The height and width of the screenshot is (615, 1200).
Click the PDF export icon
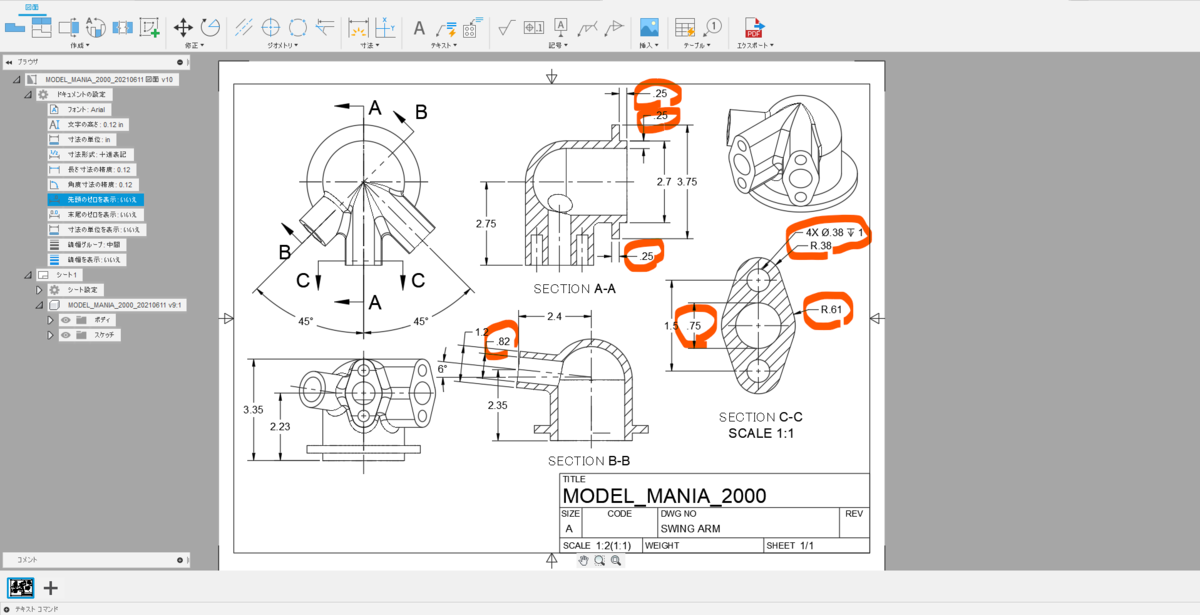pyautogui.click(x=755, y=27)
